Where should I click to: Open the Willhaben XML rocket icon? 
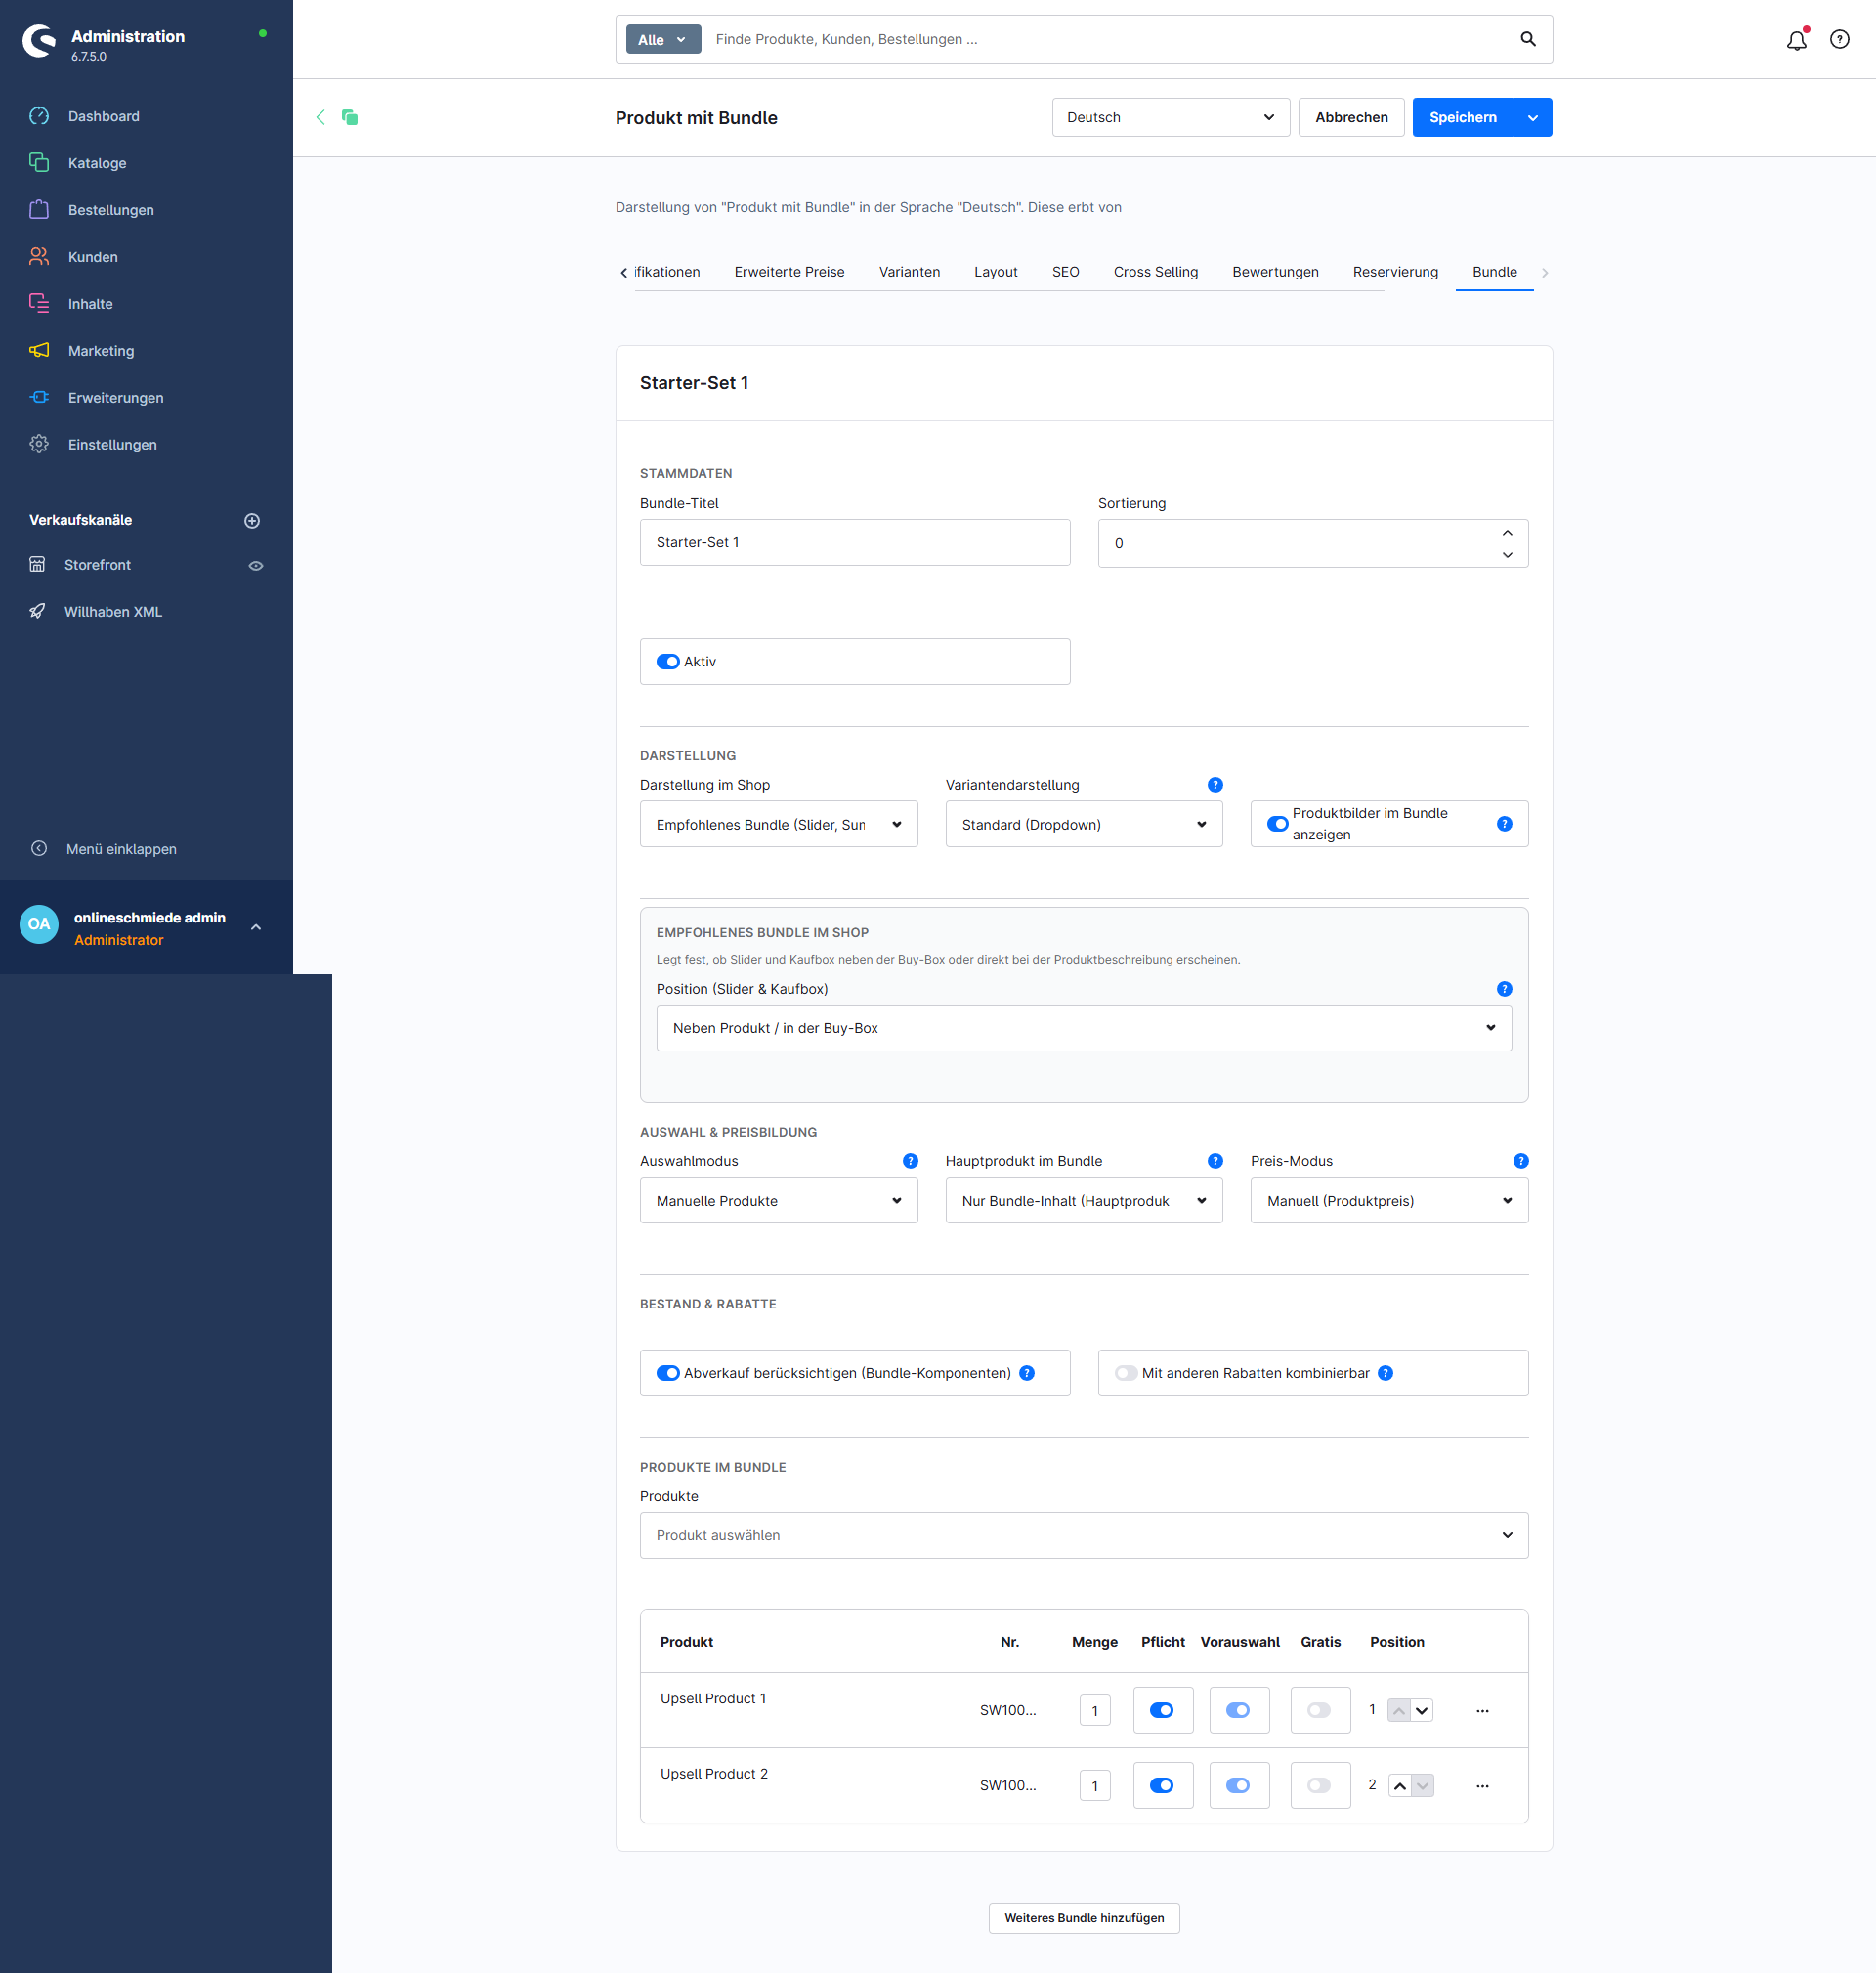click(x=37, y=611)
